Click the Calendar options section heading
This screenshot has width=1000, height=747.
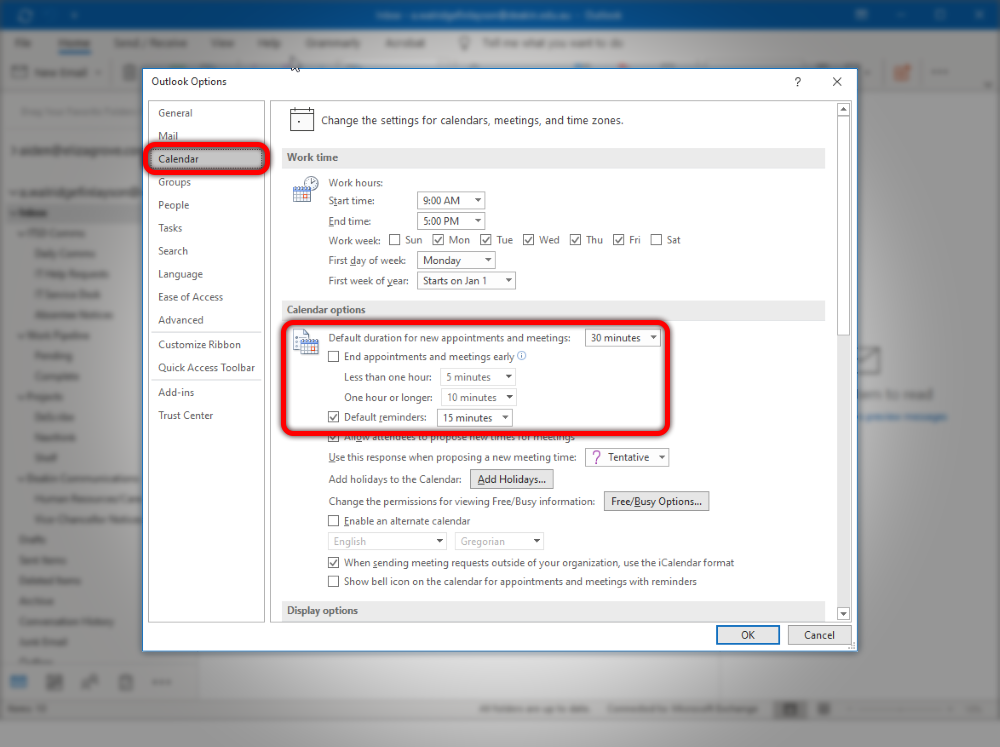pos(326,309)
